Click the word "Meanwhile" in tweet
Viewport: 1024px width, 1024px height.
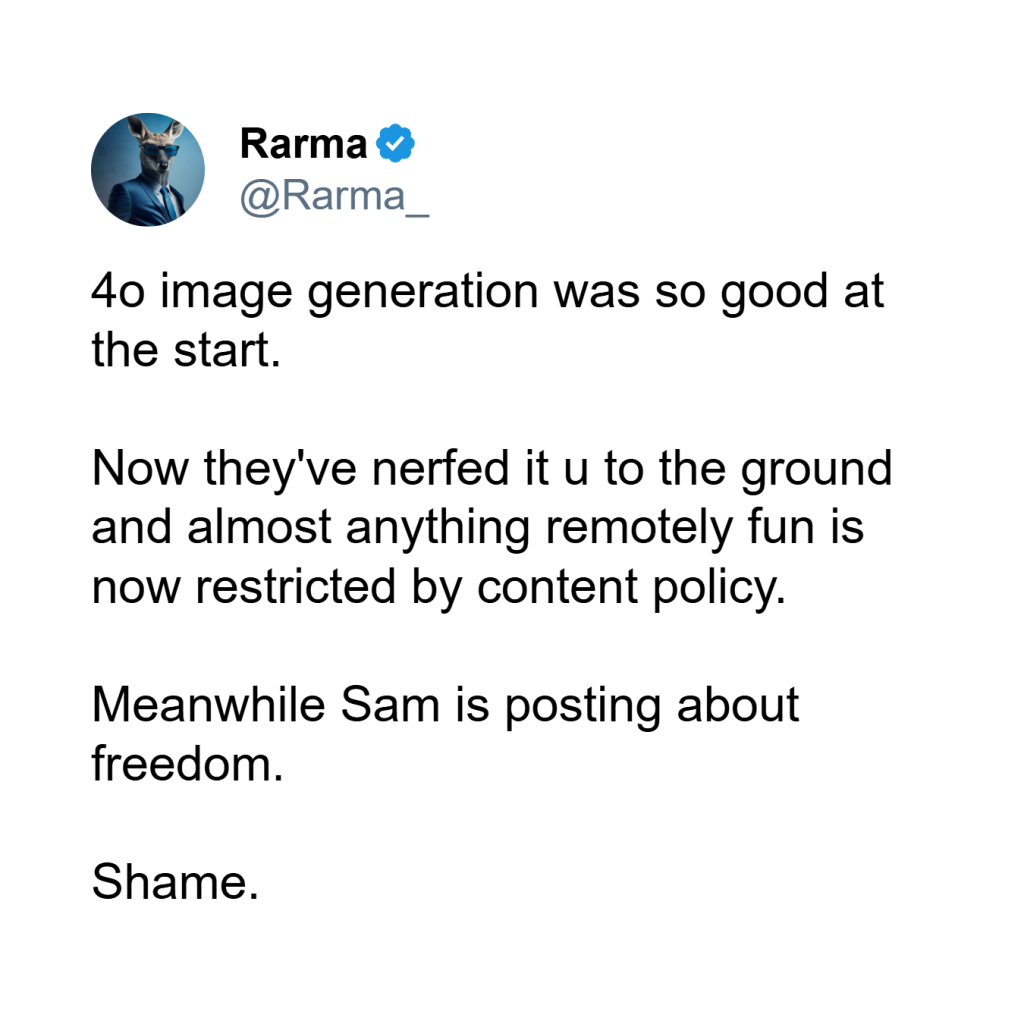pos(208,705)
